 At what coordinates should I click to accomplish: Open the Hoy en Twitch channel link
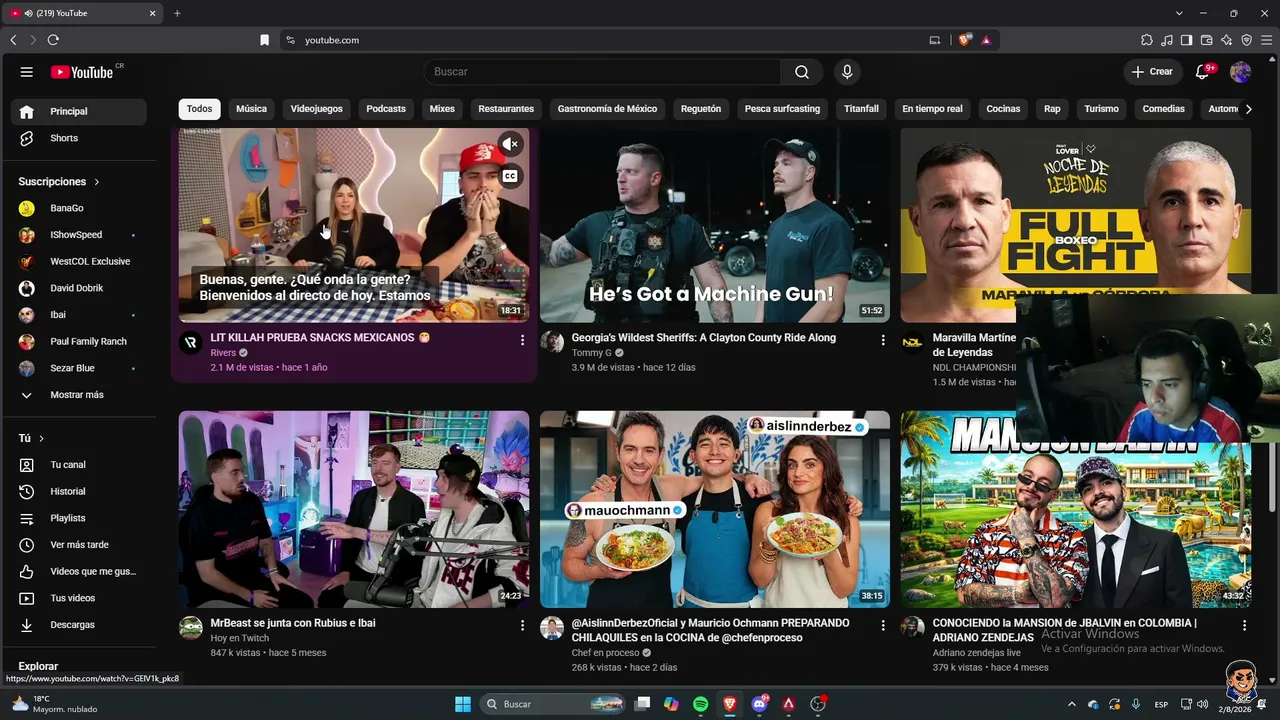[x=240, y=638]
